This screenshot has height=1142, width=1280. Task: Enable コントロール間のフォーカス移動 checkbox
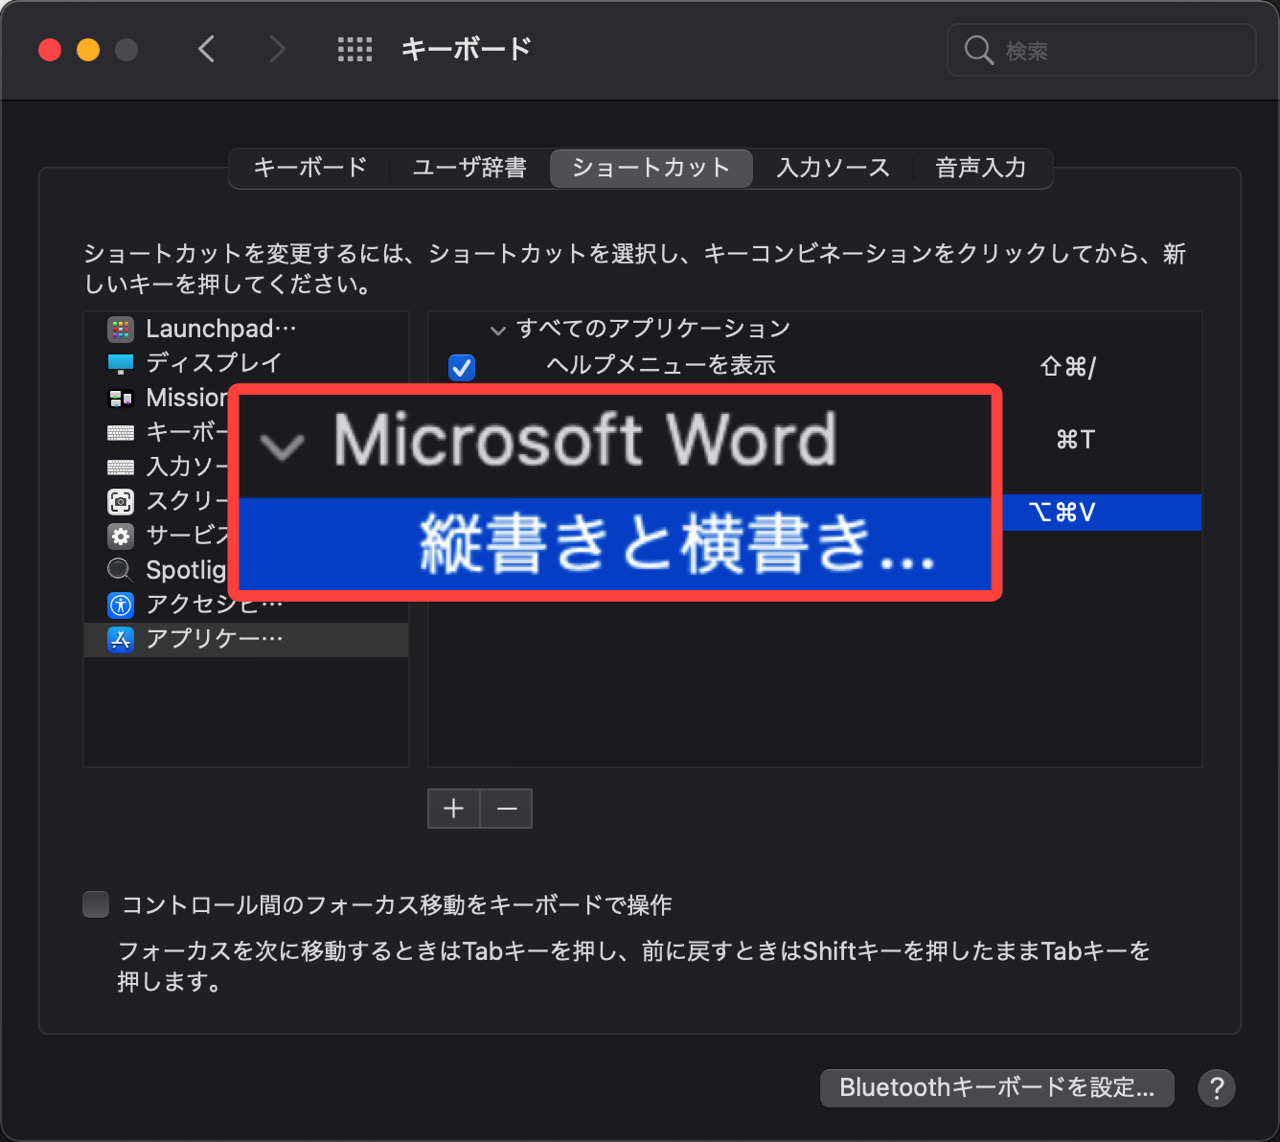click(96, 905)
